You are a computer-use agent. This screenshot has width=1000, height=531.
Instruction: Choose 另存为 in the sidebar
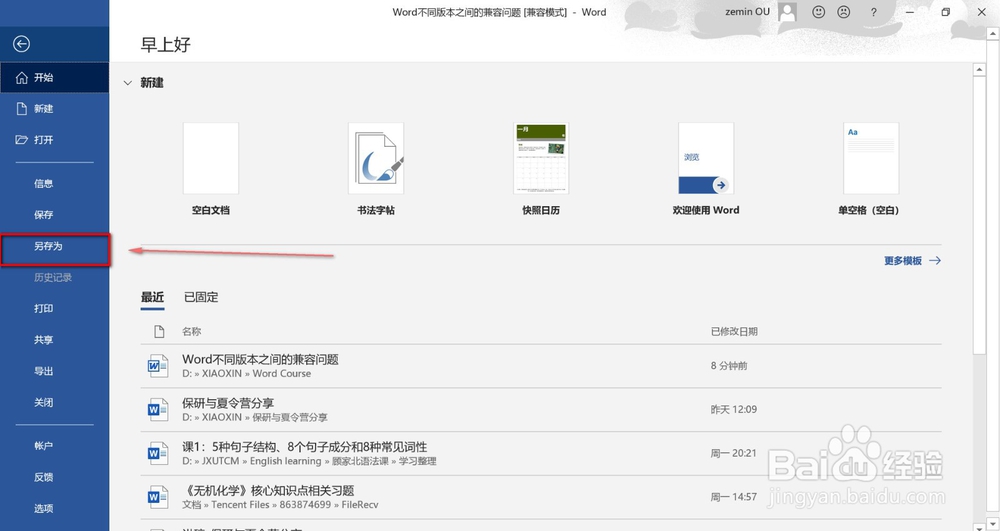55,249
